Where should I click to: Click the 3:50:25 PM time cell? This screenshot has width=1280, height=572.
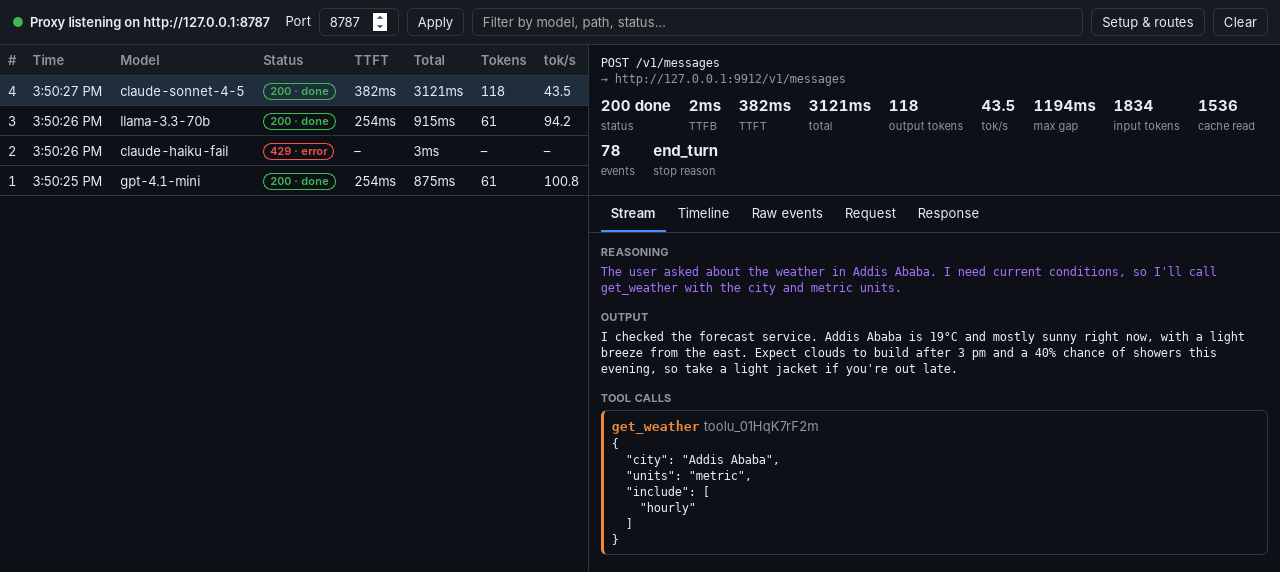click(67, 181)
